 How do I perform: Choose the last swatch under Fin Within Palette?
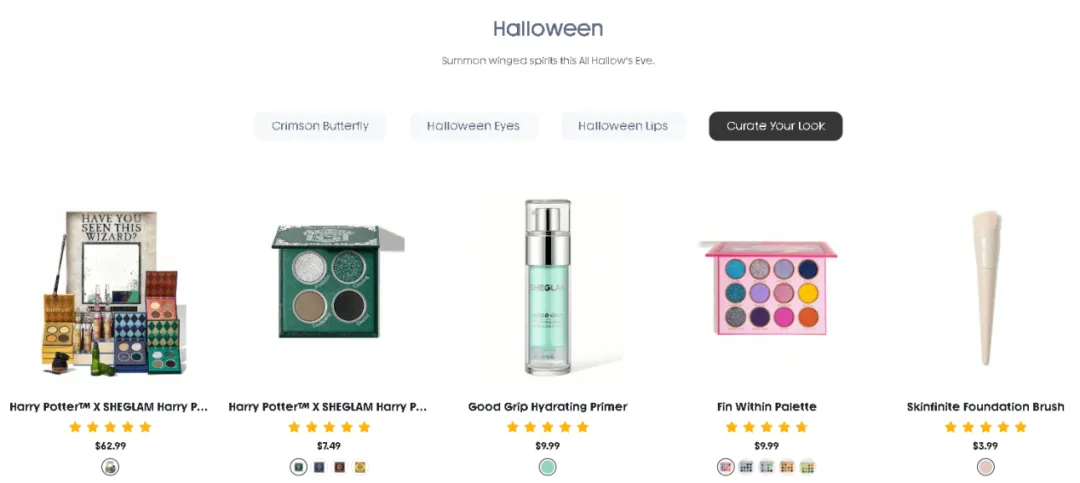[x=808, y=467]
